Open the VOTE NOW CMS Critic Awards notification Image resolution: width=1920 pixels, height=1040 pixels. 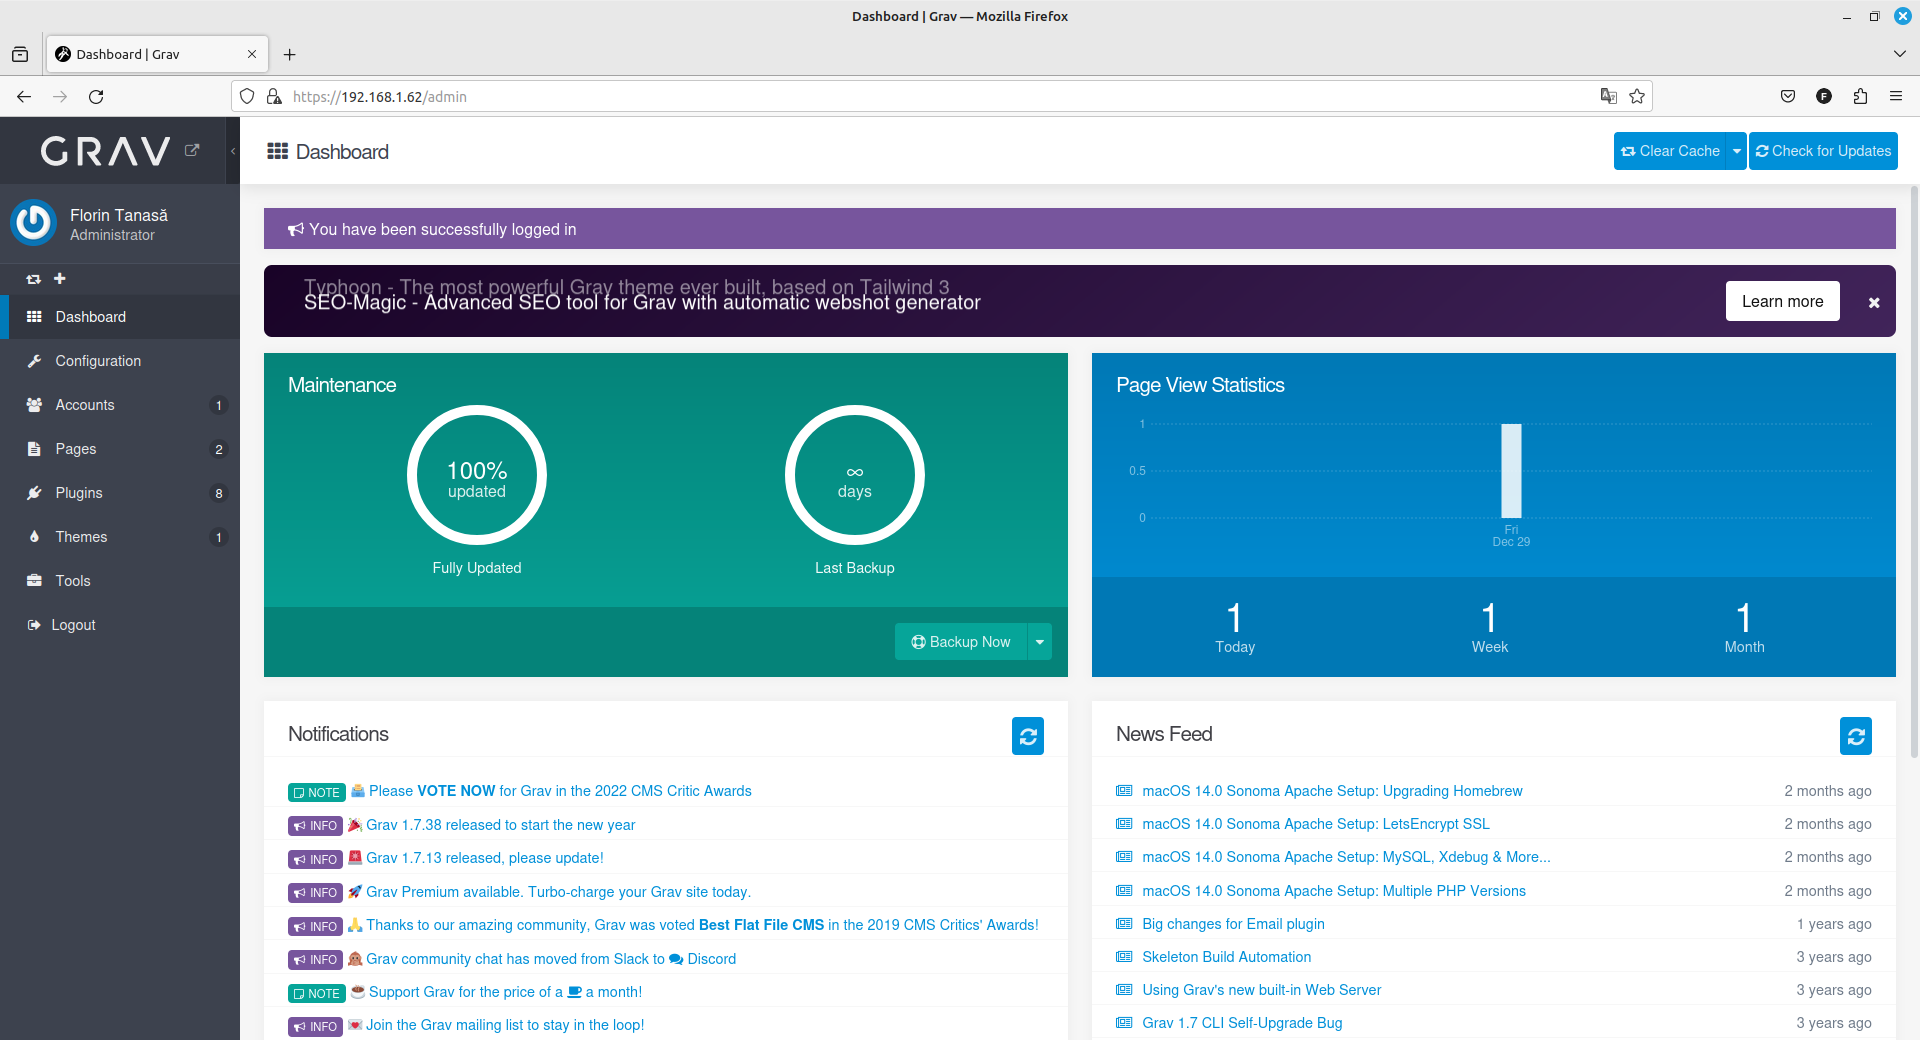pyautogui.click(x=560, y=791)
